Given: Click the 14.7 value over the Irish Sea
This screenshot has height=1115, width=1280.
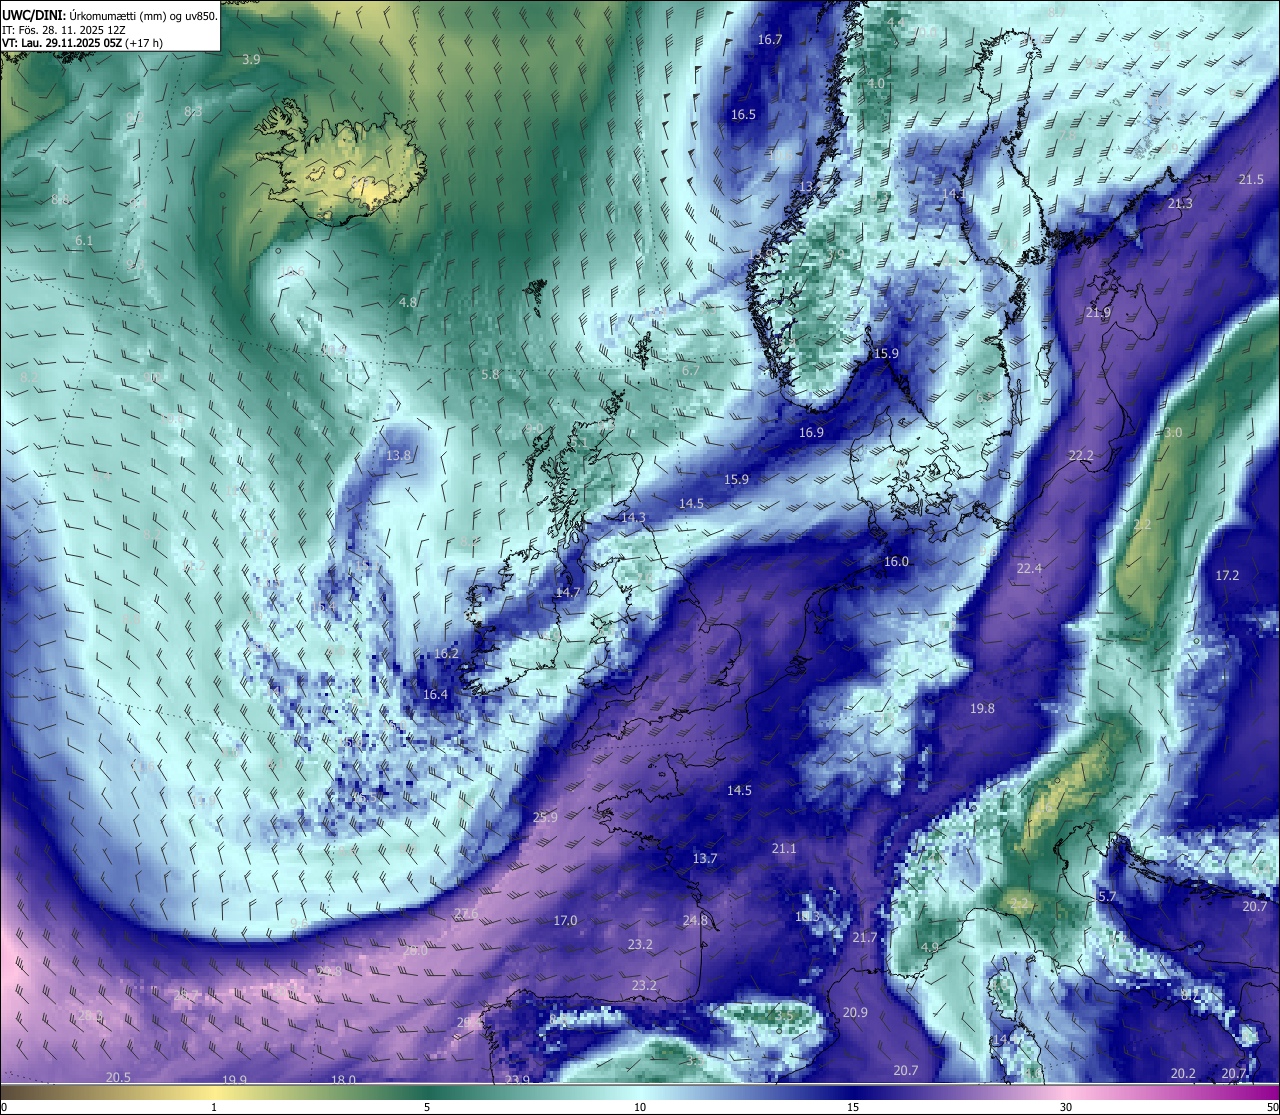Looking at the screenshot, I should pos(568,593).
